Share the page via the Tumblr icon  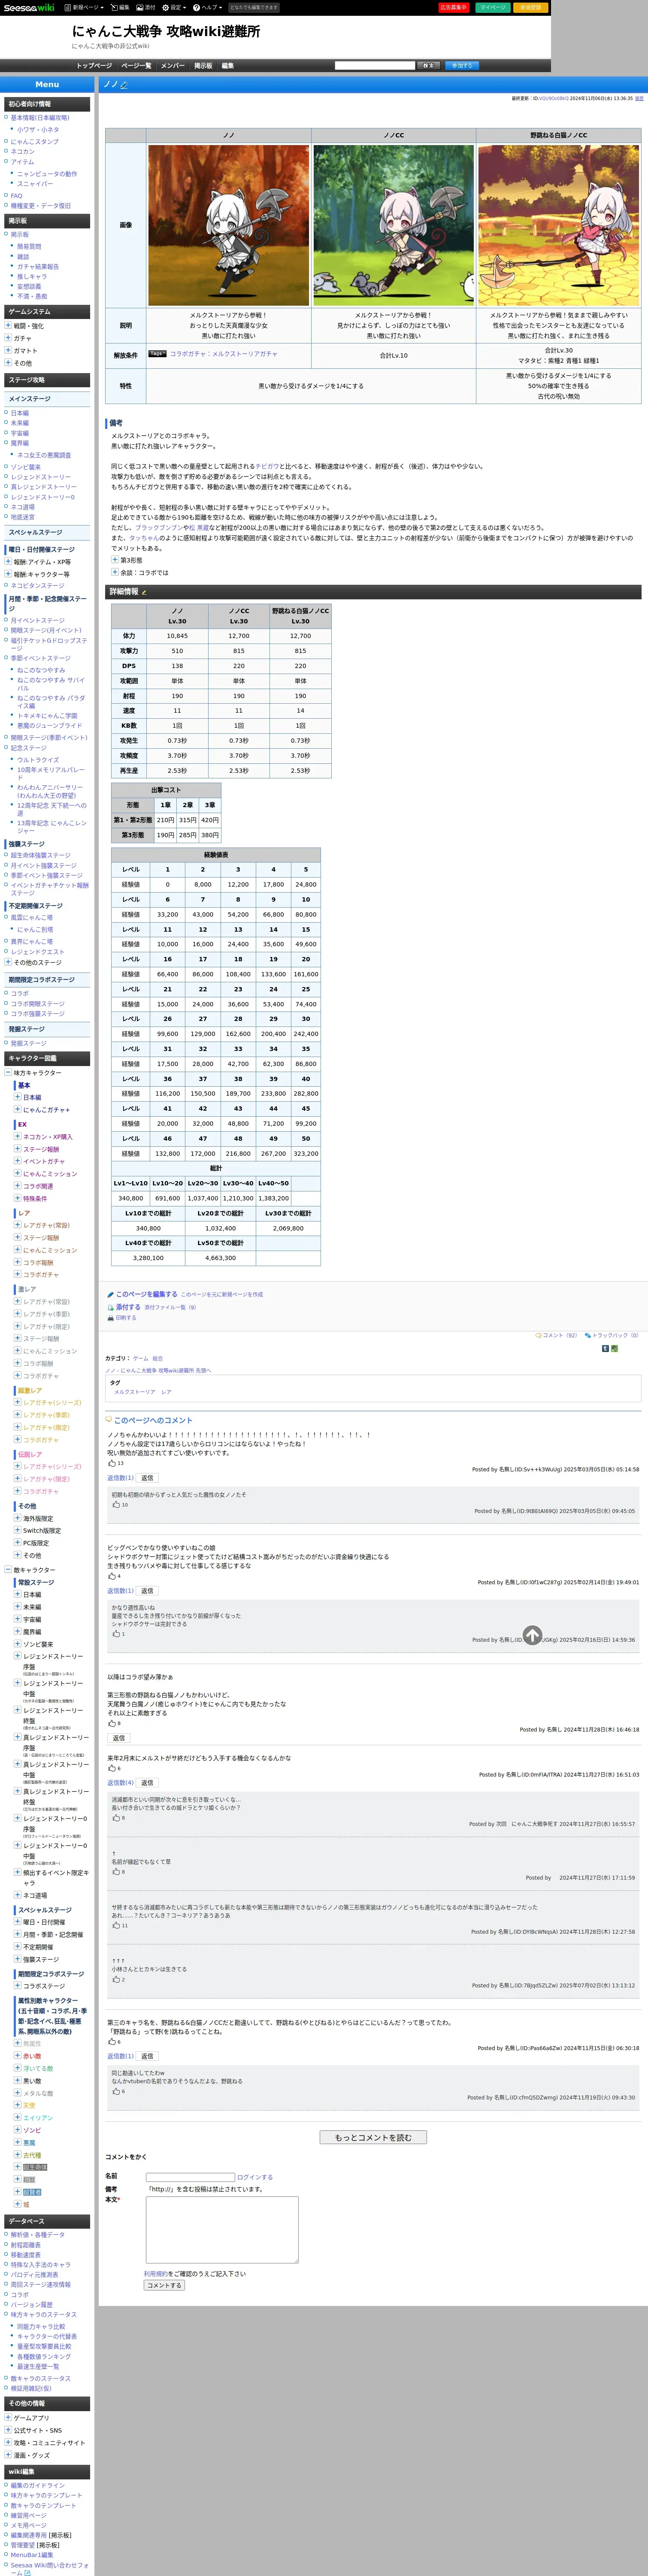[x=605, y=1349]
